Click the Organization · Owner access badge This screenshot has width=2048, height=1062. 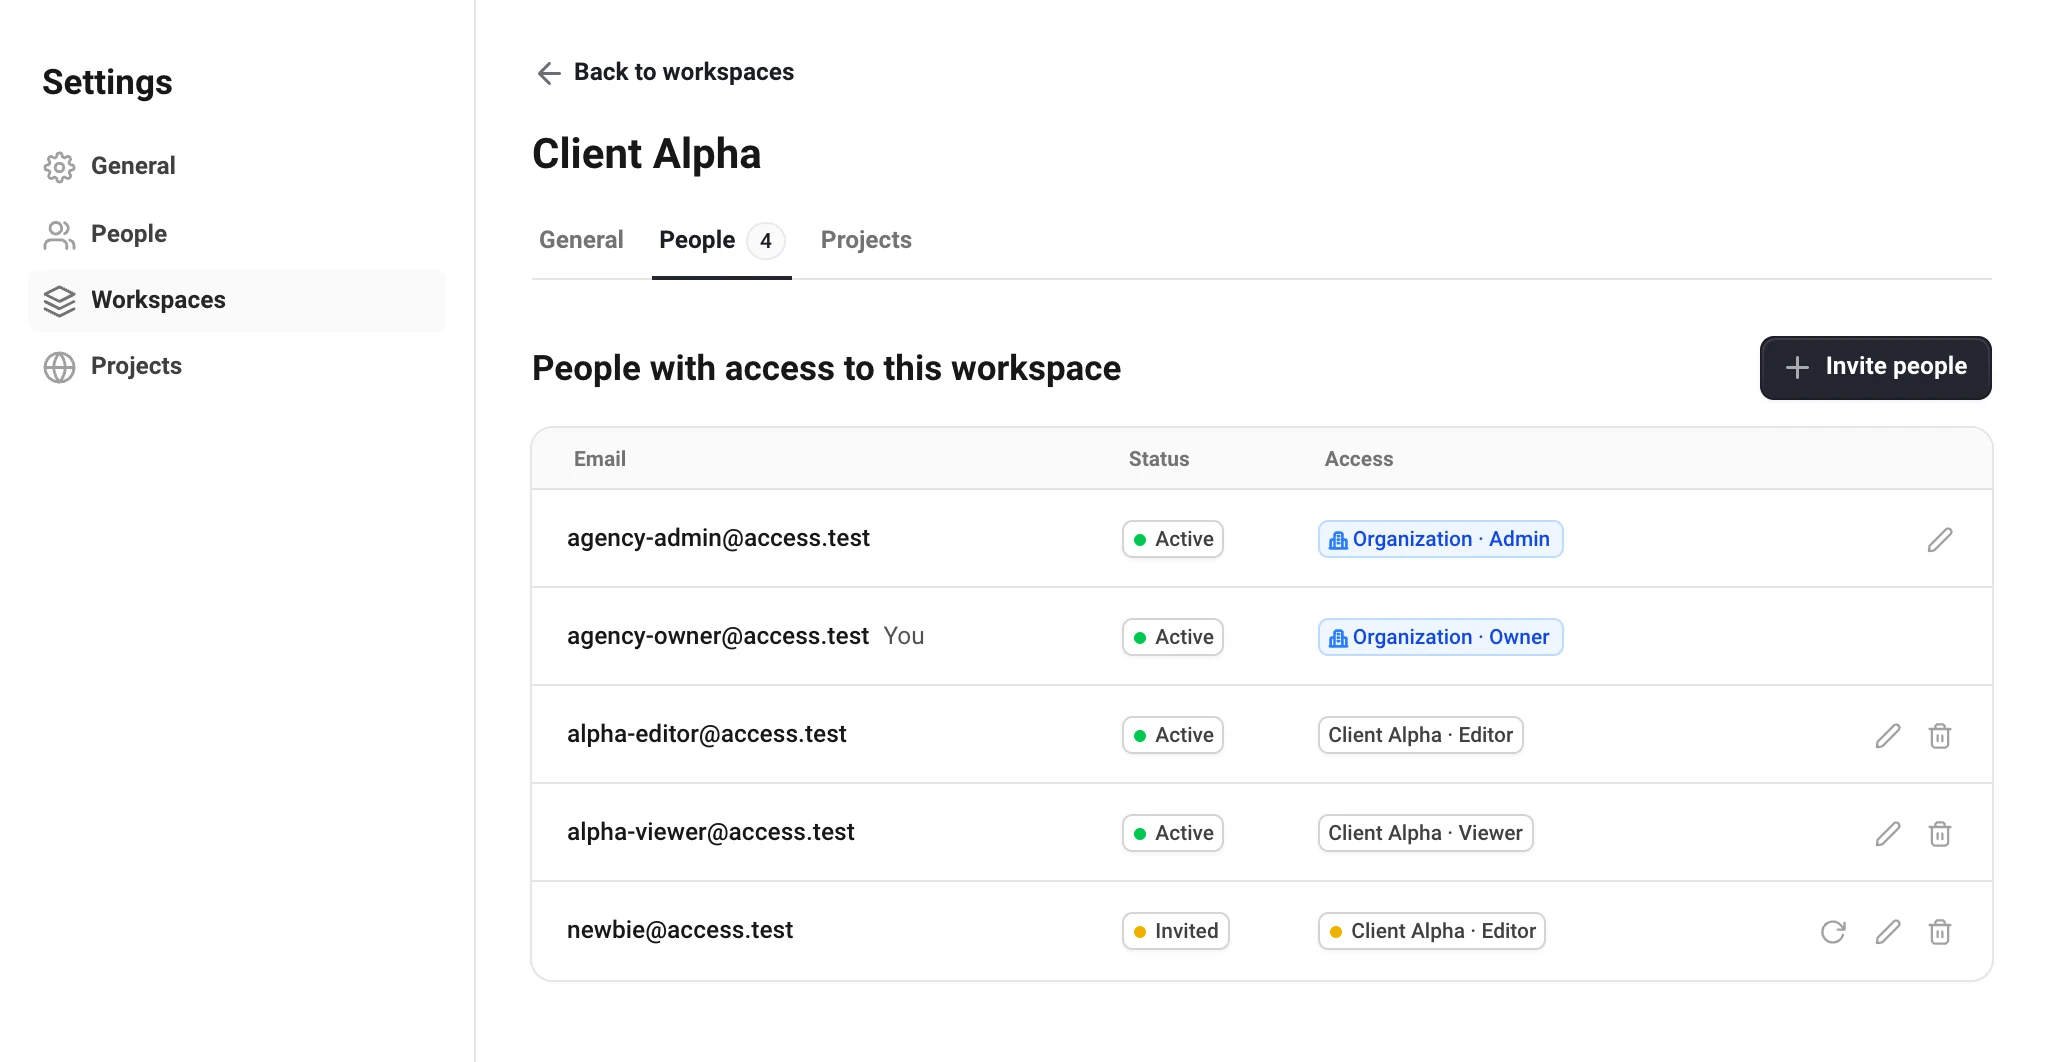tap(1440, 637)
